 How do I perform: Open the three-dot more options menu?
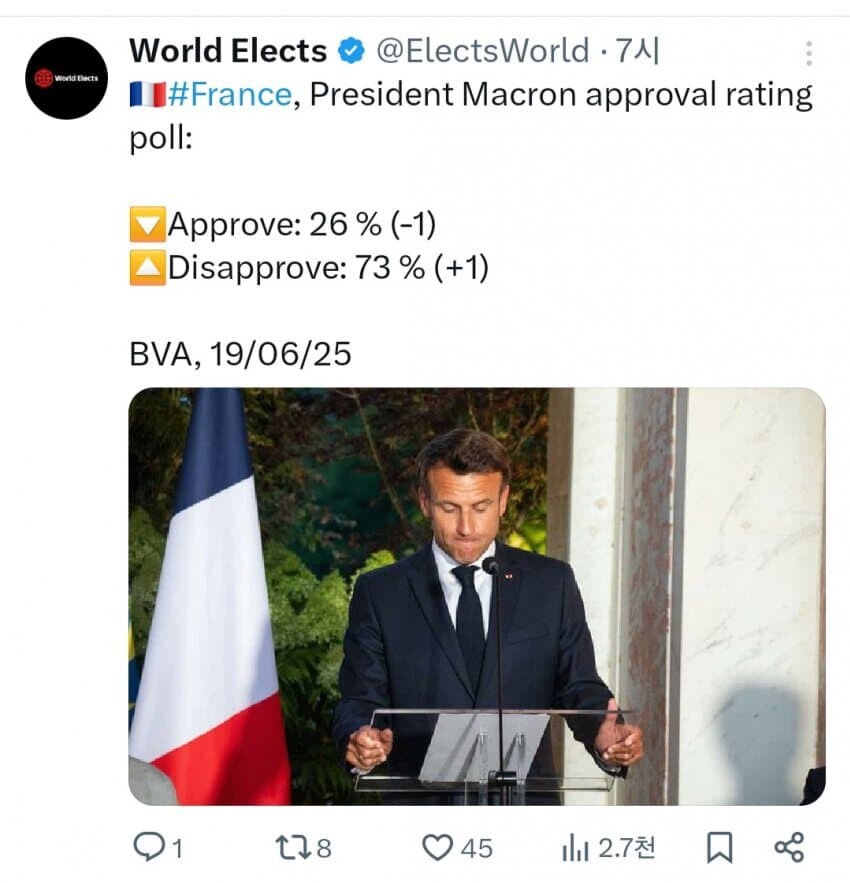point(809,53)
